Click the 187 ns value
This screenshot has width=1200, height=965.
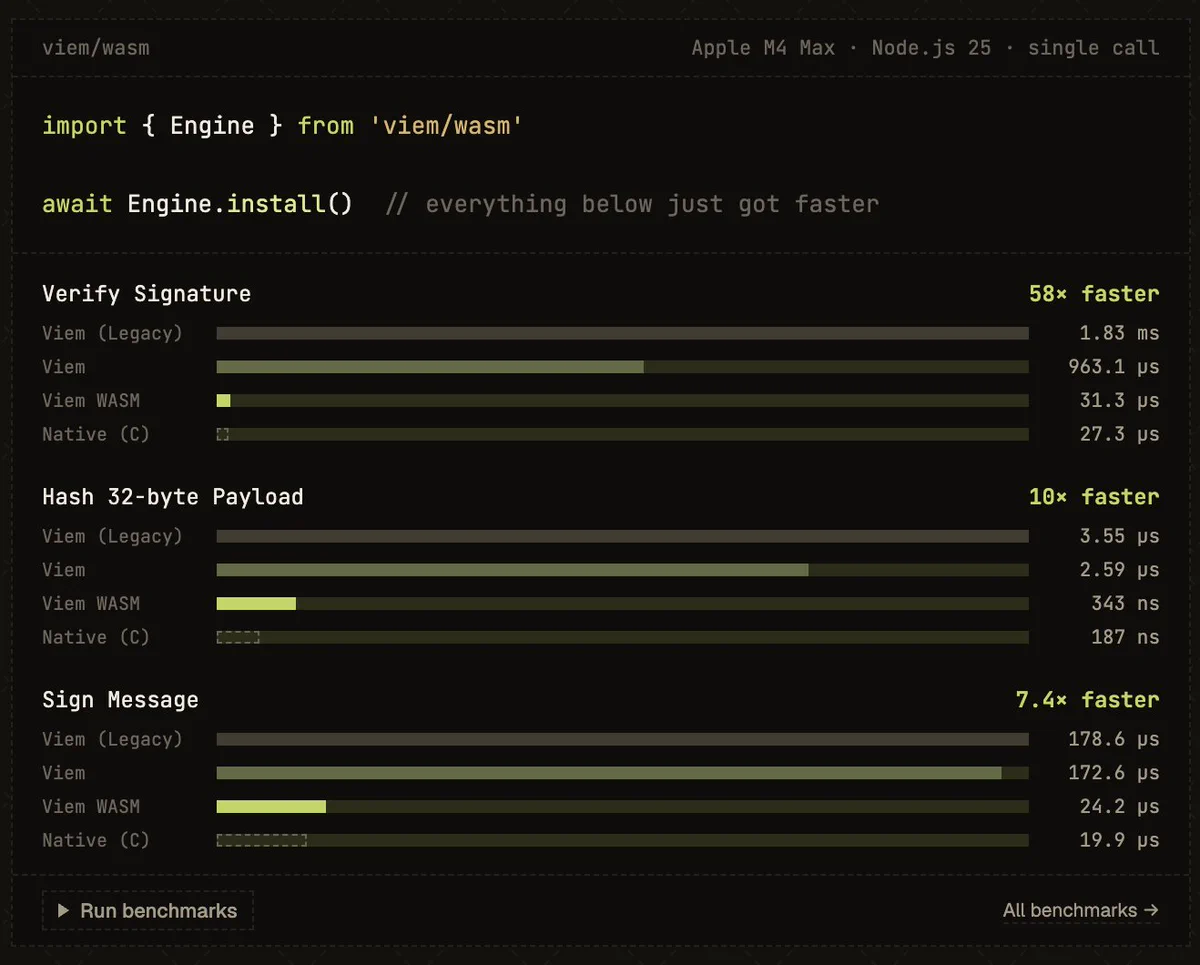1125,637
